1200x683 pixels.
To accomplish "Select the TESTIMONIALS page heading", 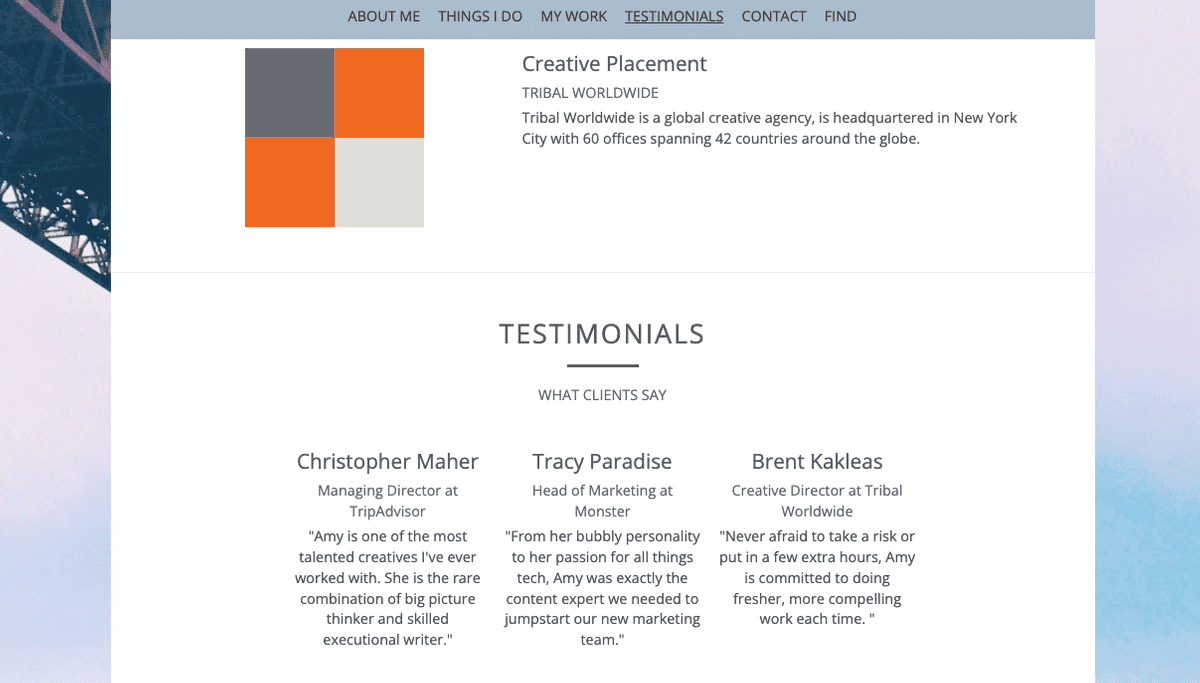I will point(602,334).
